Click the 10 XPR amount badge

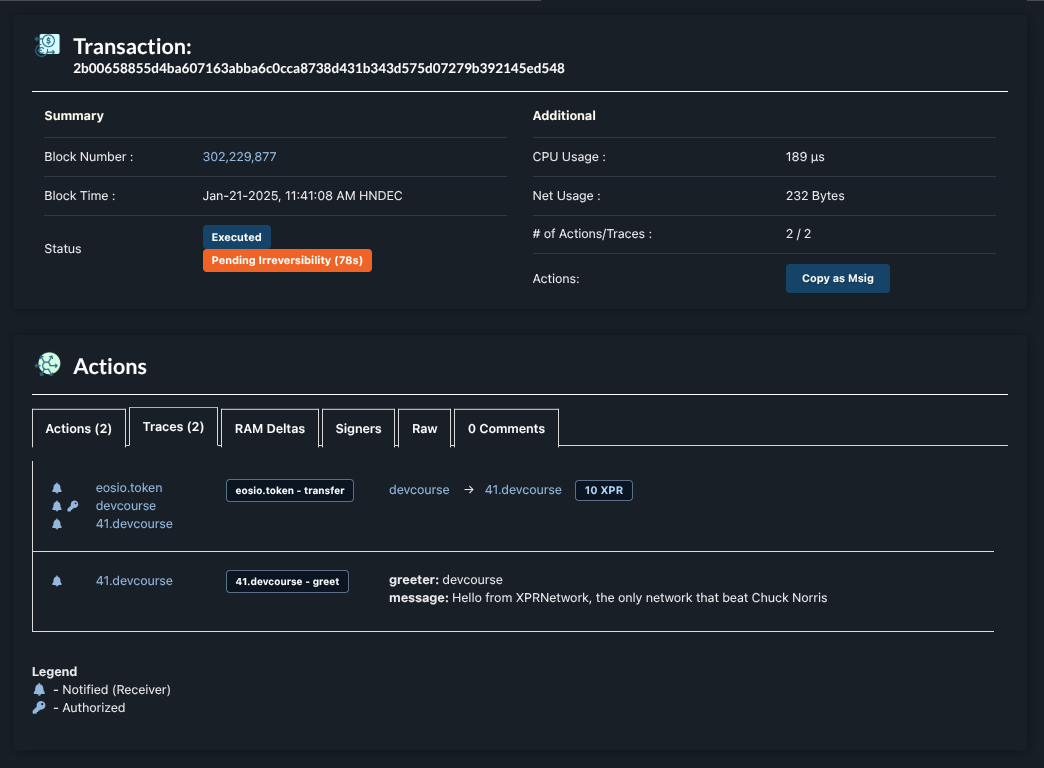[x=604, y=490]
